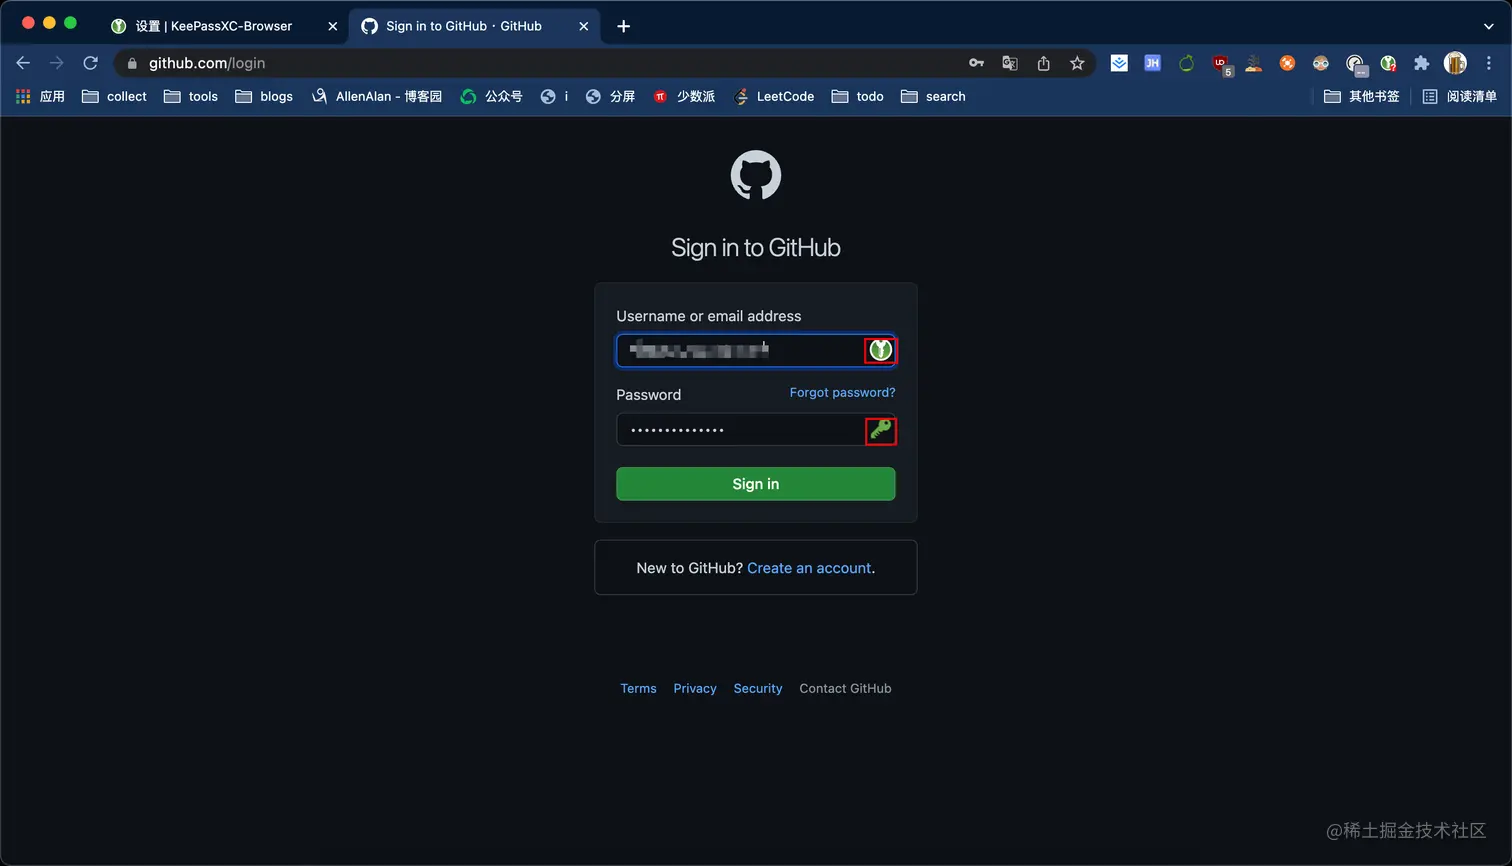Open the 公众号 bookmark
This screenshot has width=1512, height=866.
(x=491, y=97)
